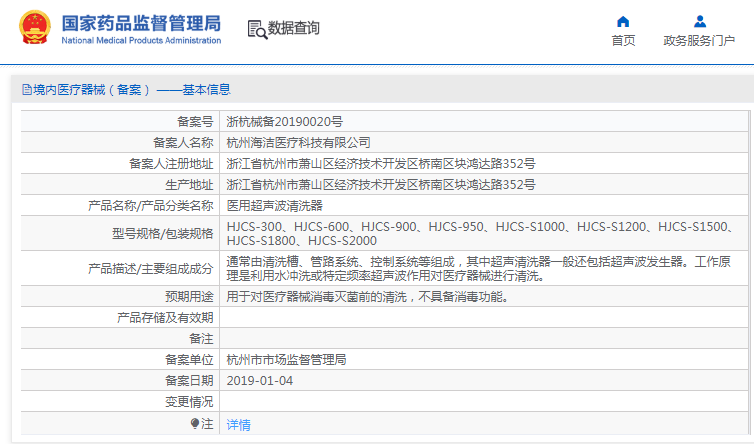Click the document icon before 境内医疗器械
754x444 pixels.
coord(26,89)
